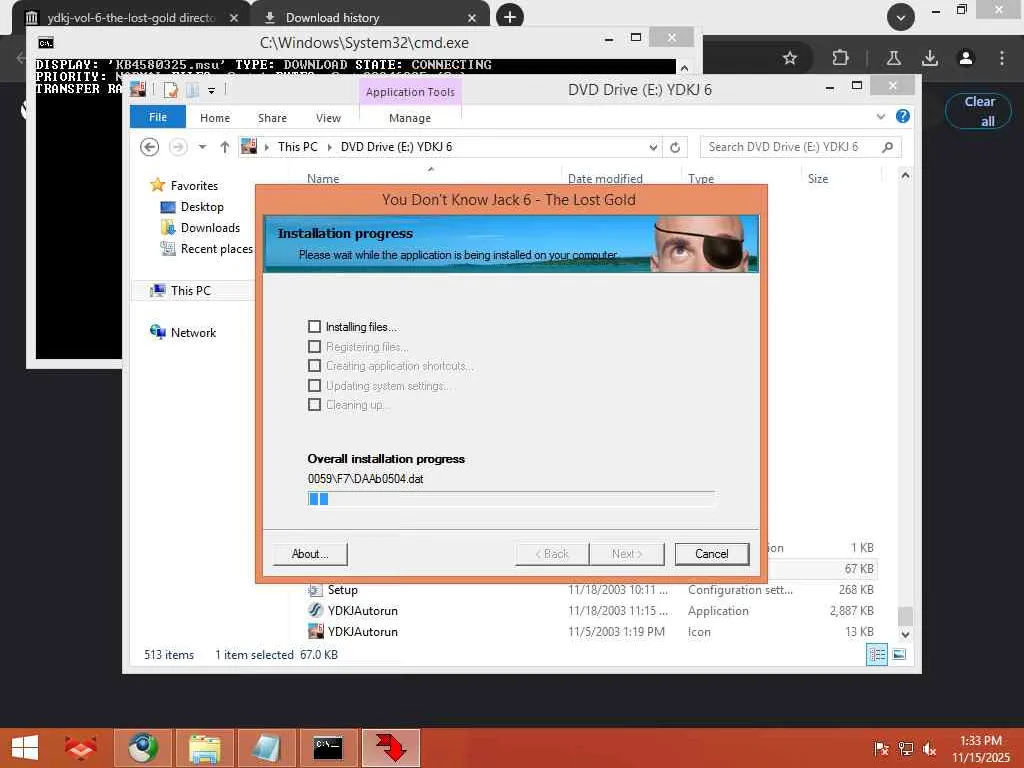The image size is (1024, 768).
Task: Open the browser downloads arrow icon
Action: [929, 58]
